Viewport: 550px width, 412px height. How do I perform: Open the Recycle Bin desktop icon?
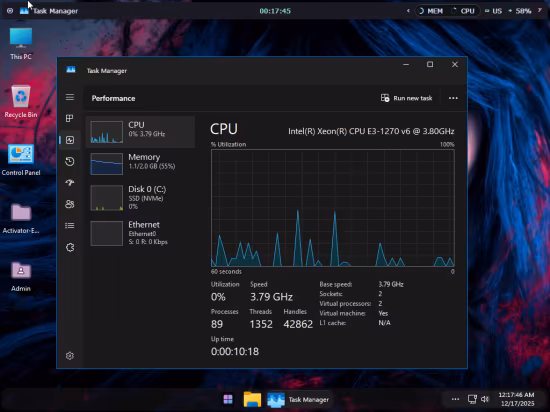click(21, 101)
